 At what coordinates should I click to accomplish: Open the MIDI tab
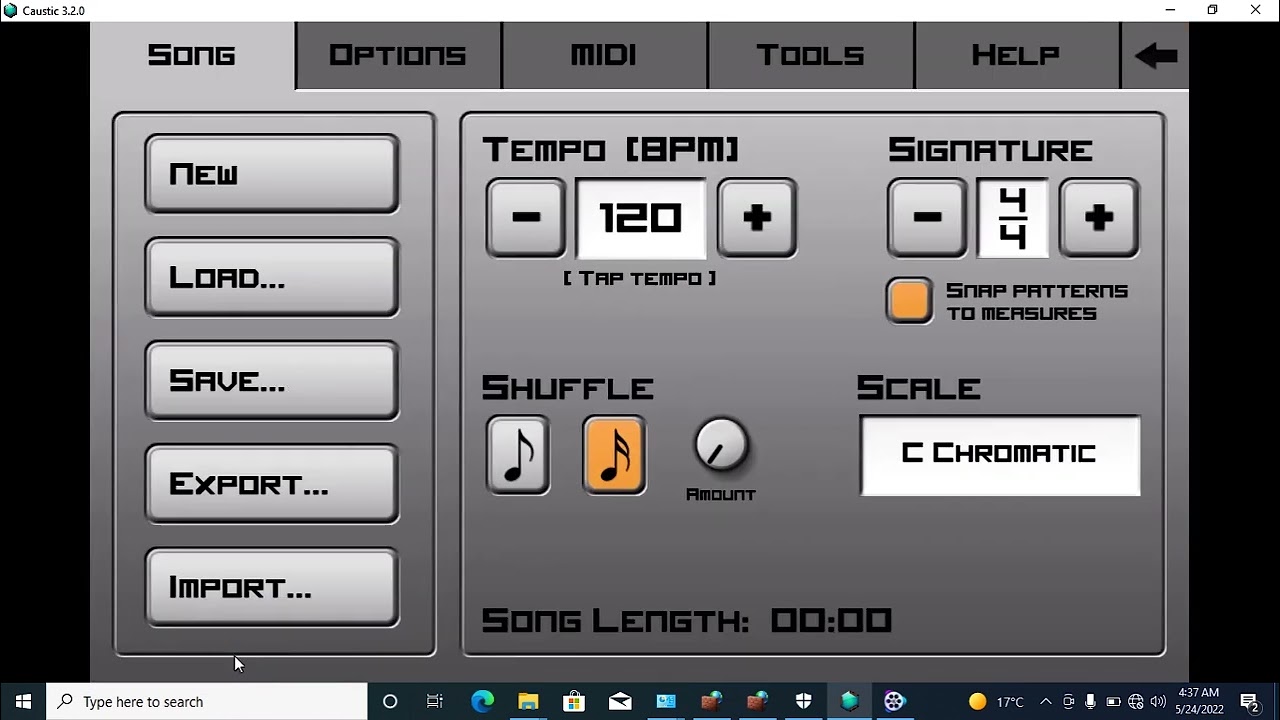tap(604, 55)
